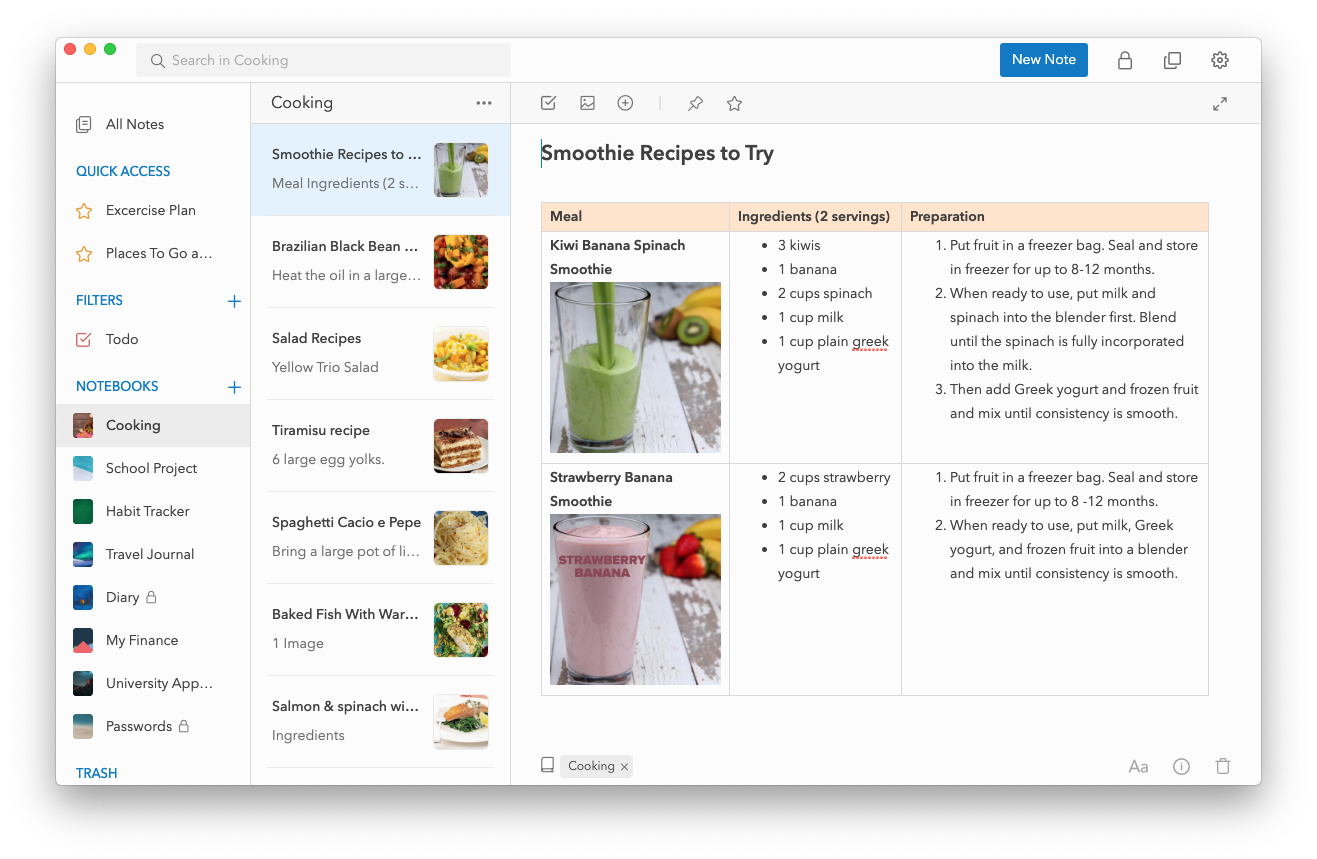
Task: Add a new notebook with the plus icon
Action: pos(234,387)
